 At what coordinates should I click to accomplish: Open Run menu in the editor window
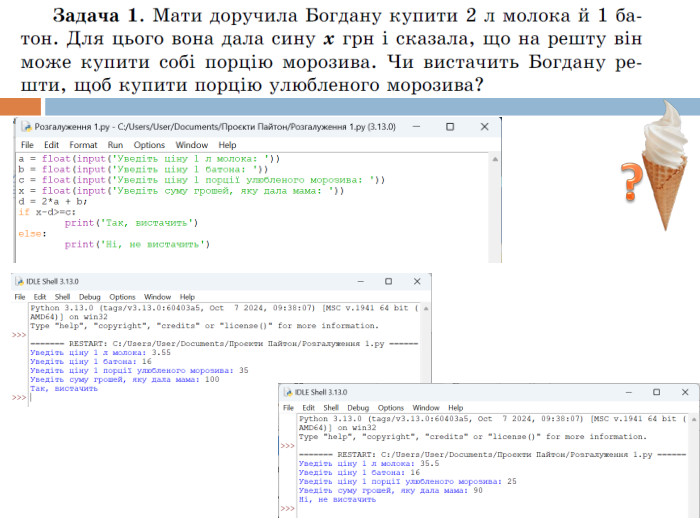[115, 145]
